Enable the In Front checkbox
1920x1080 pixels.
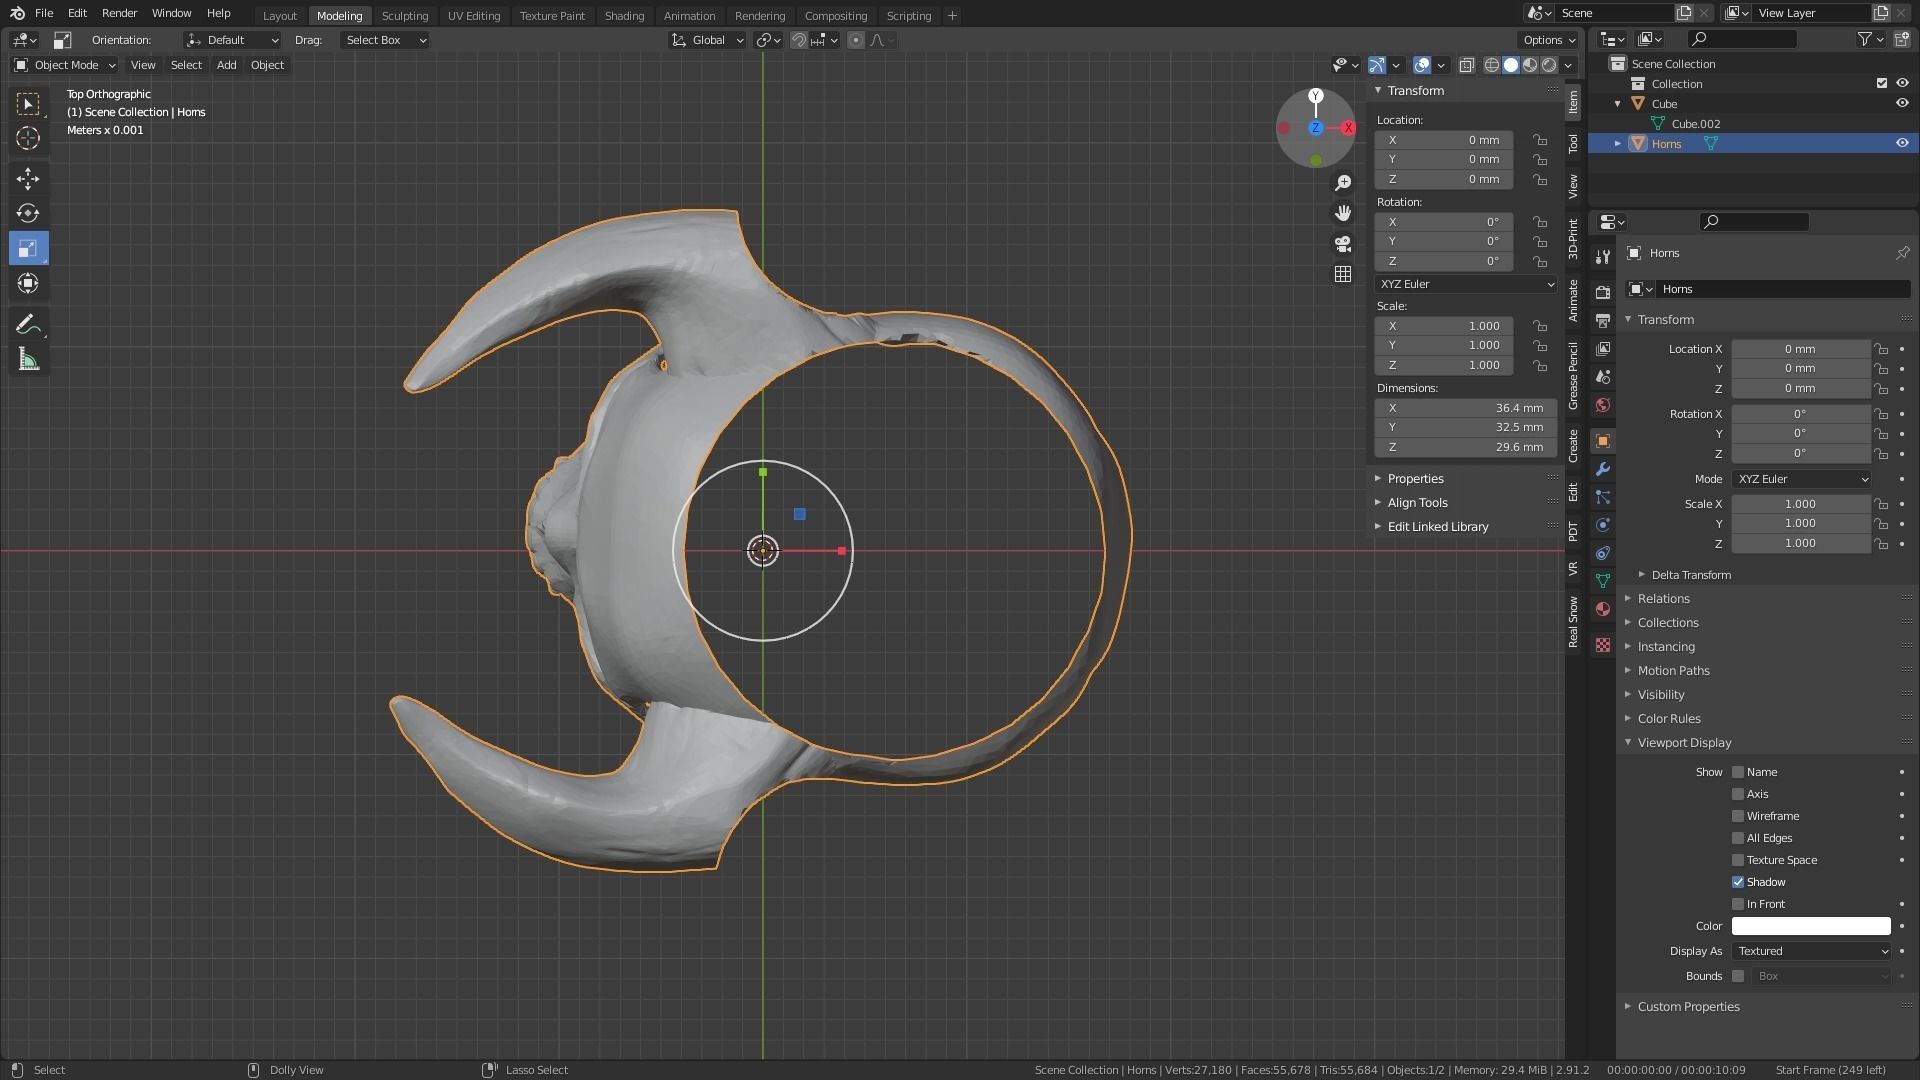point(1738,904)
